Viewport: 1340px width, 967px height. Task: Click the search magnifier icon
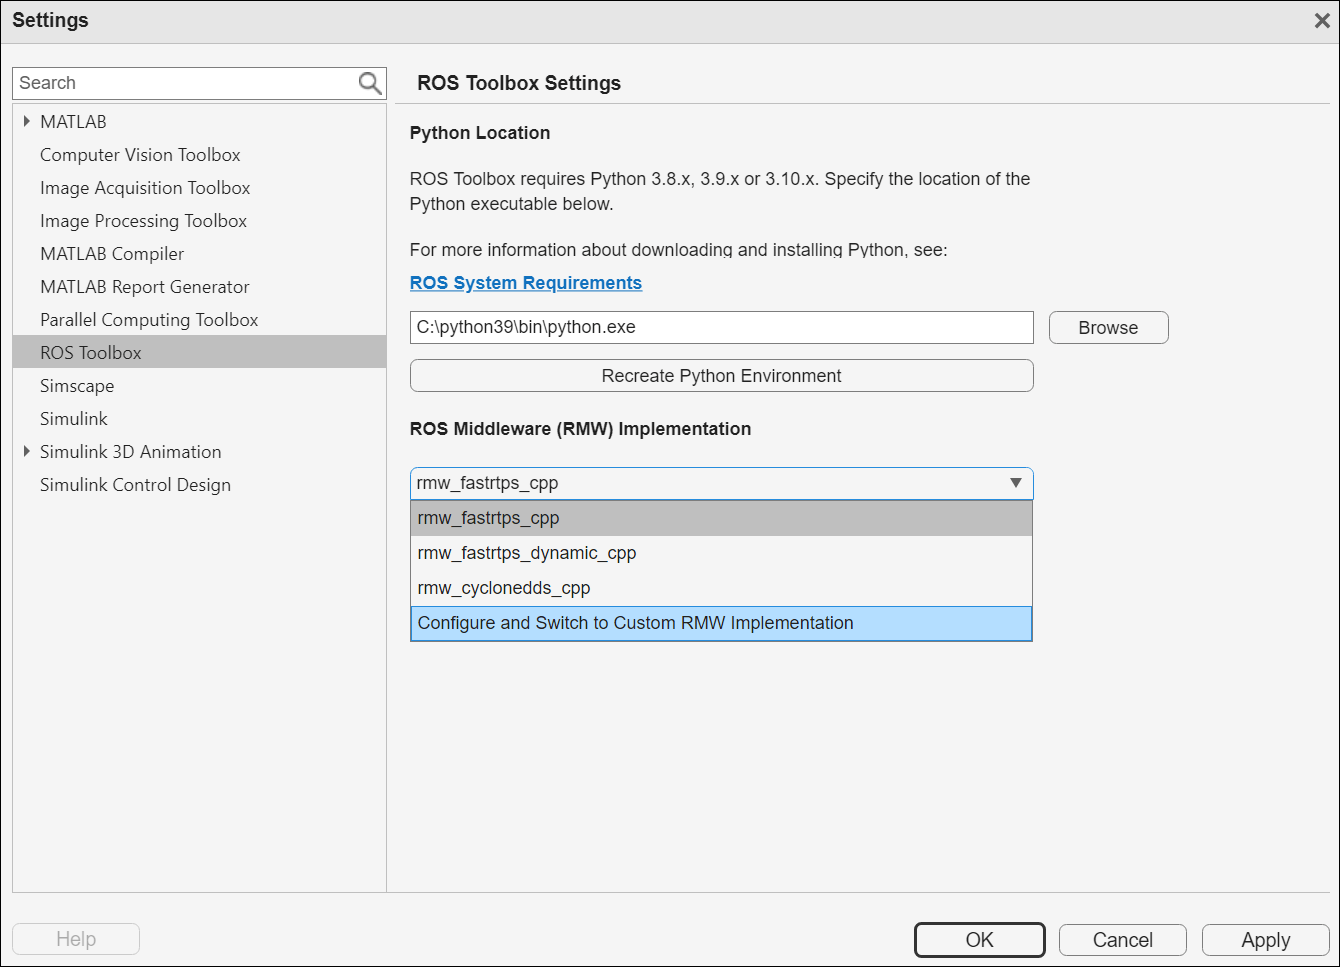370,83
